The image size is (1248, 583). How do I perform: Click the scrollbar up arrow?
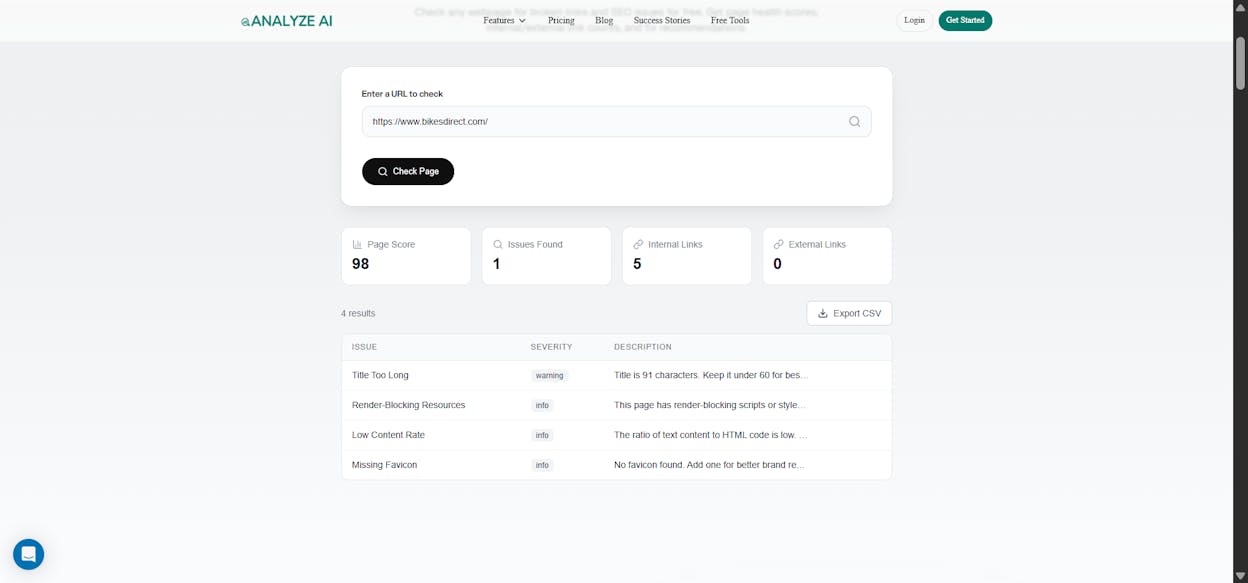point(1240,7)
